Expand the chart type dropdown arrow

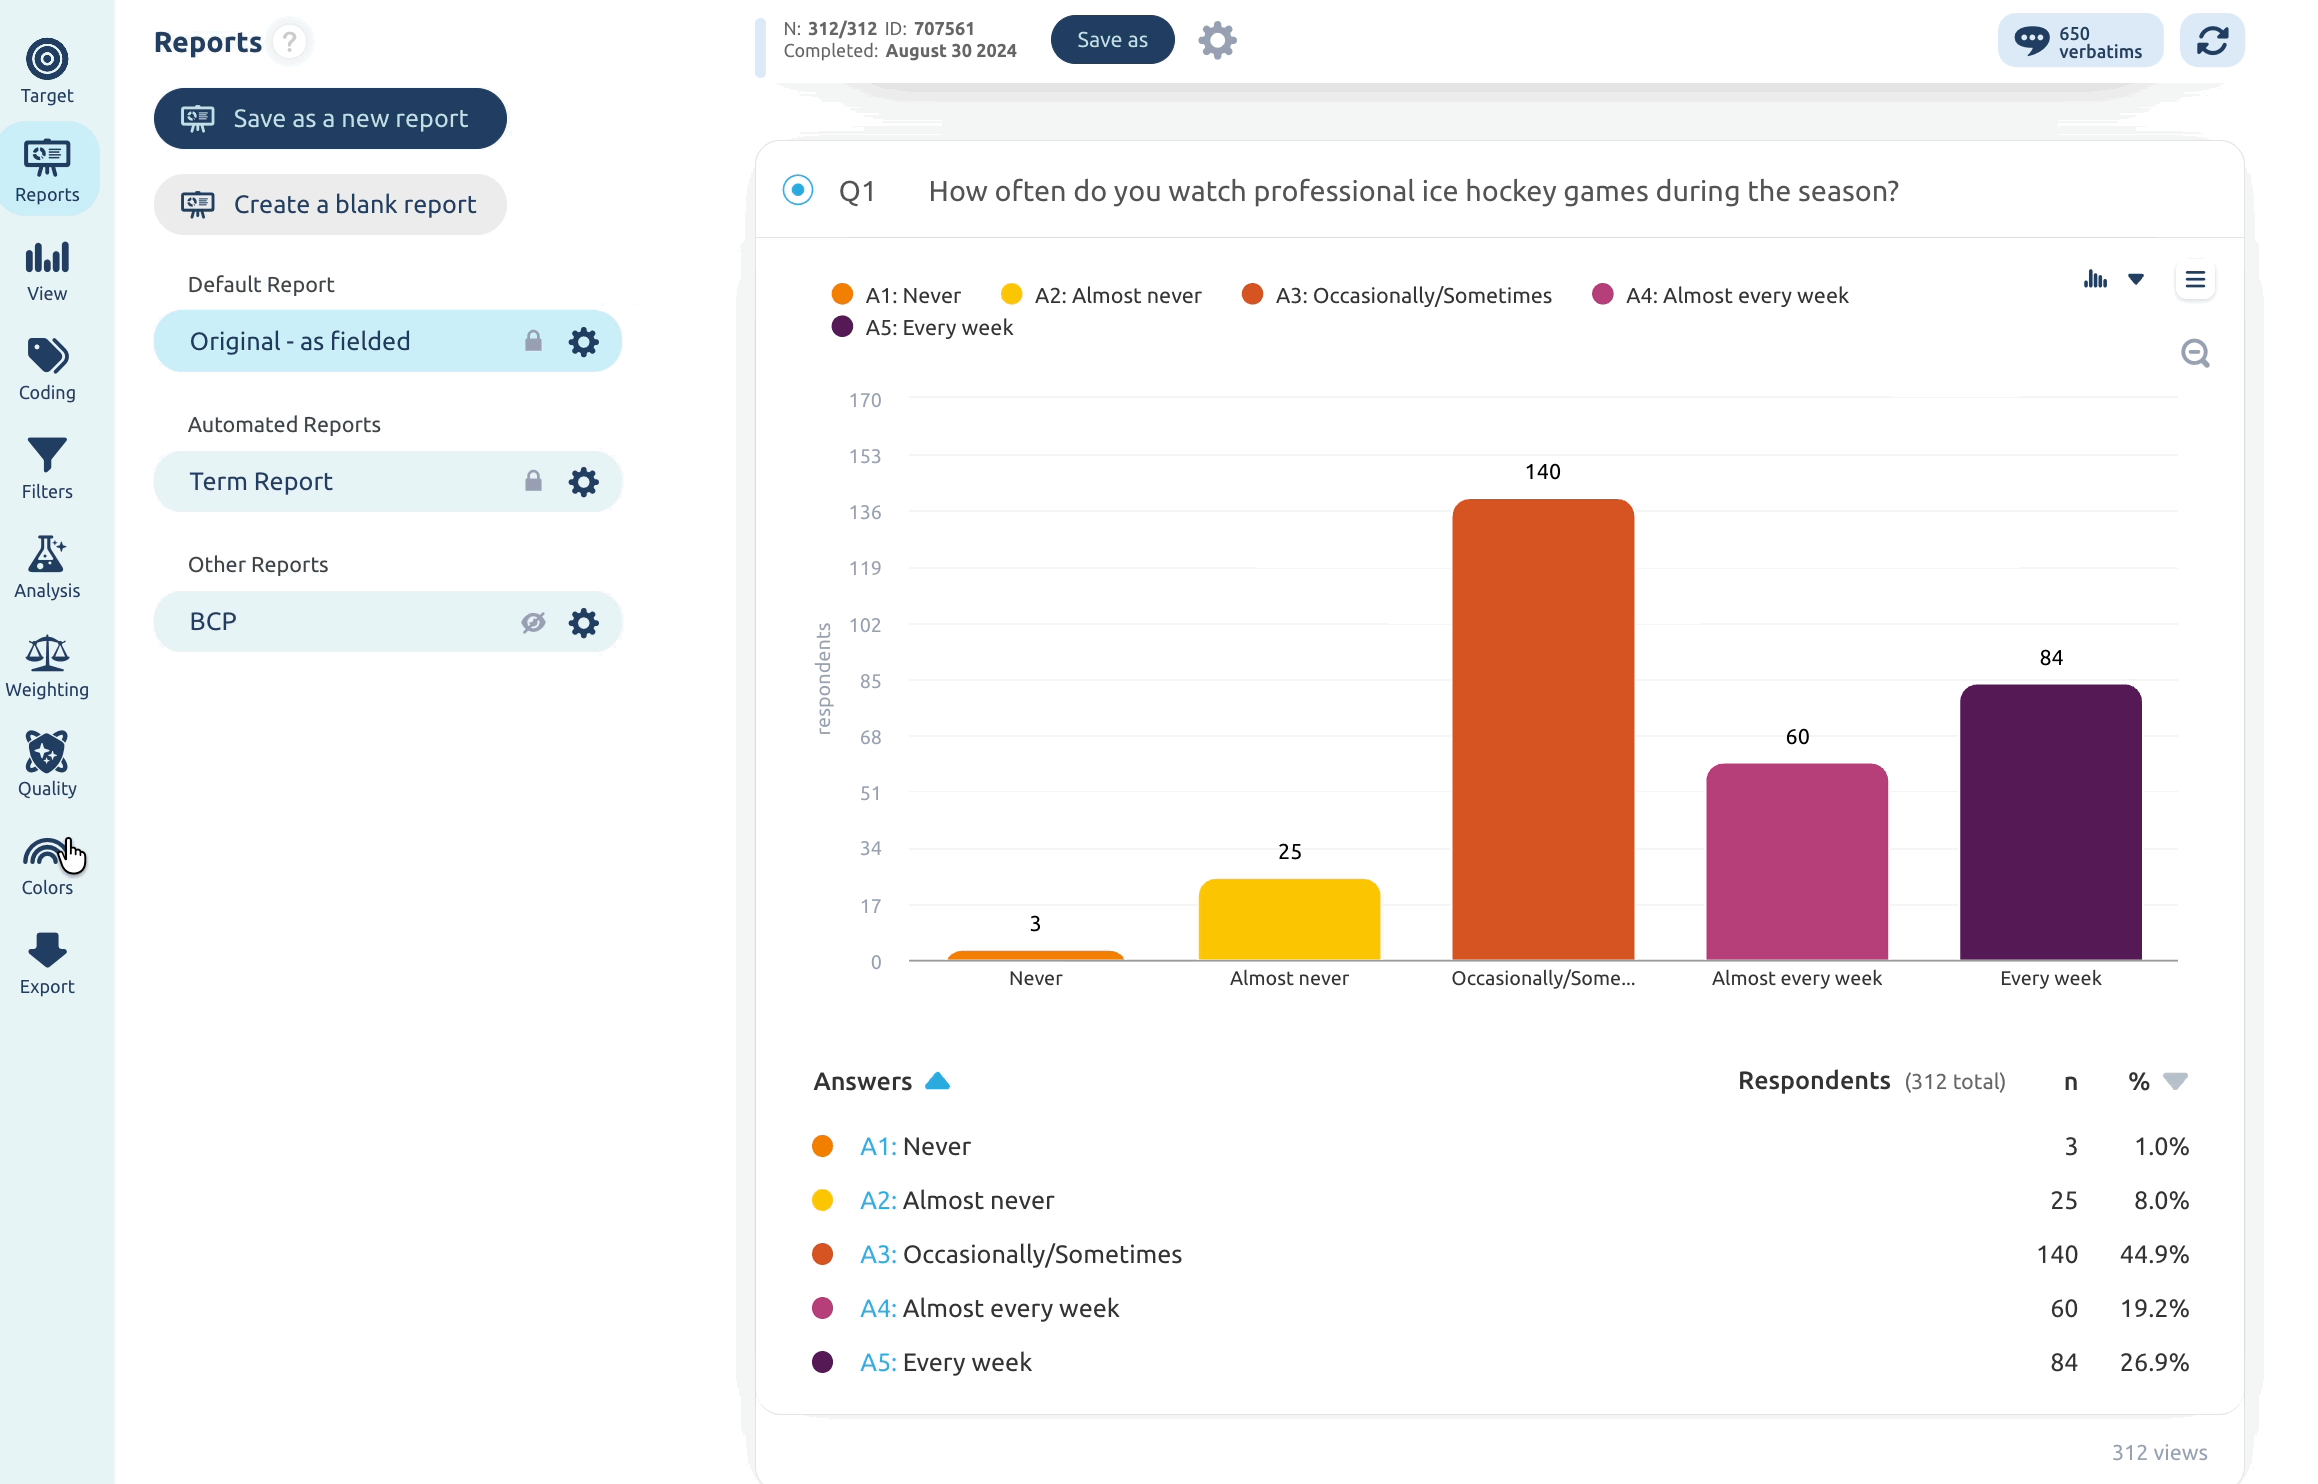(2136, 280)
